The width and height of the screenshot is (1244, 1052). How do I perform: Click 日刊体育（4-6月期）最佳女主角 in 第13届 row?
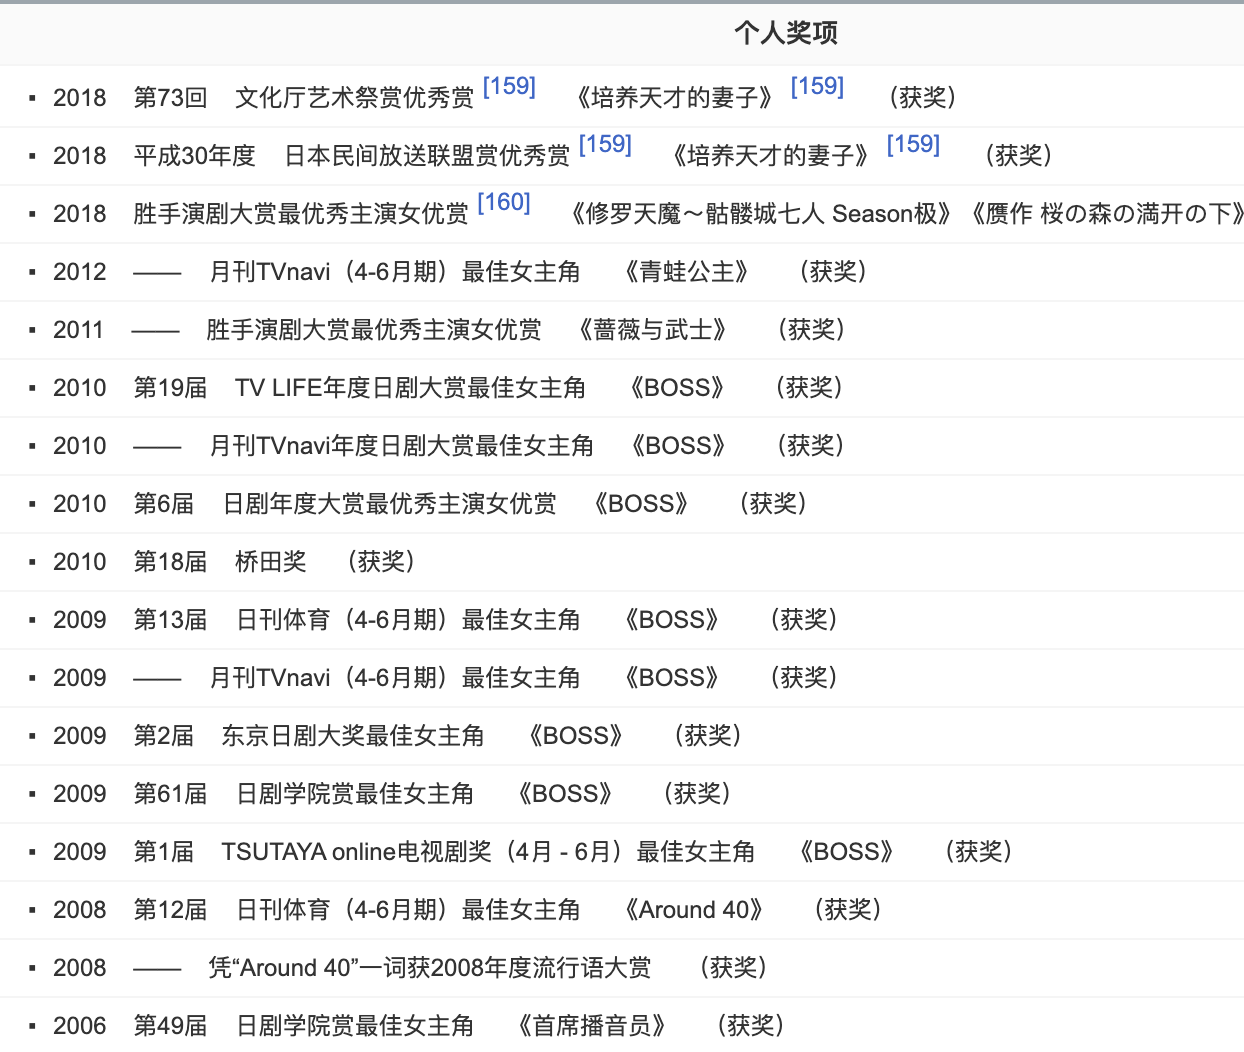tap(408, 620)
